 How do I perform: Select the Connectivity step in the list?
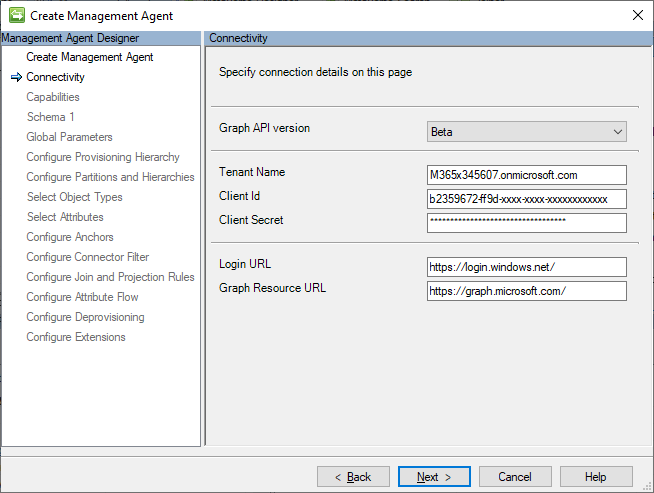[55, 77]
